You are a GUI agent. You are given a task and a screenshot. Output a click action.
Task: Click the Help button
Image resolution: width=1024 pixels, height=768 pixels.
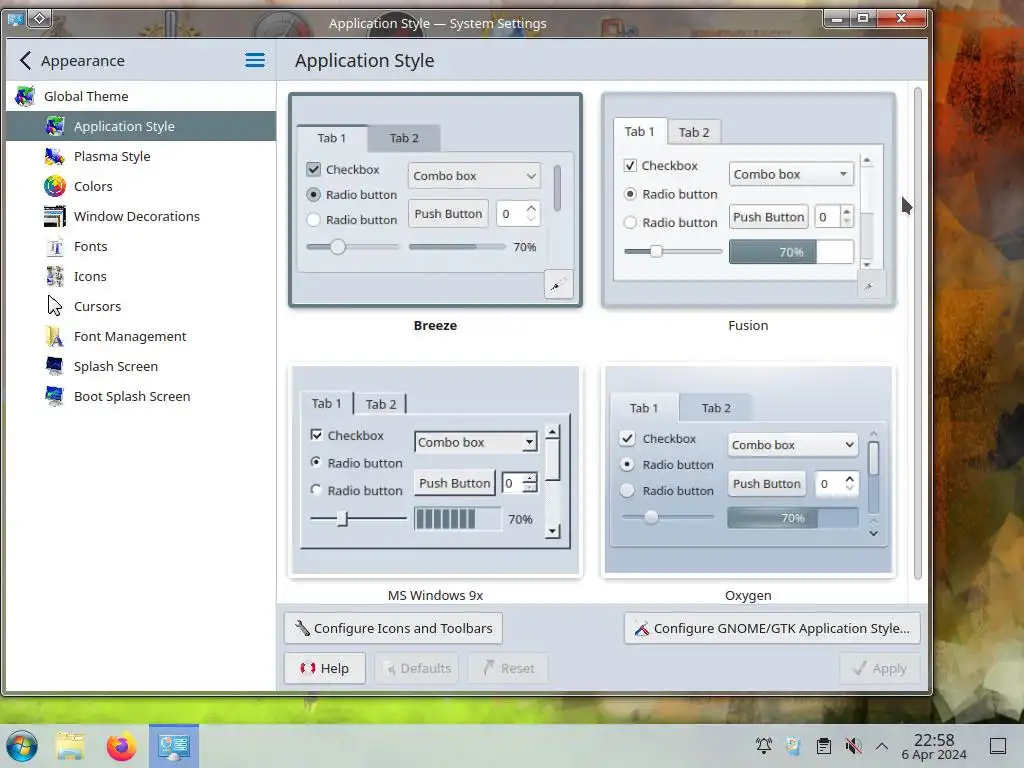[325, 668]
